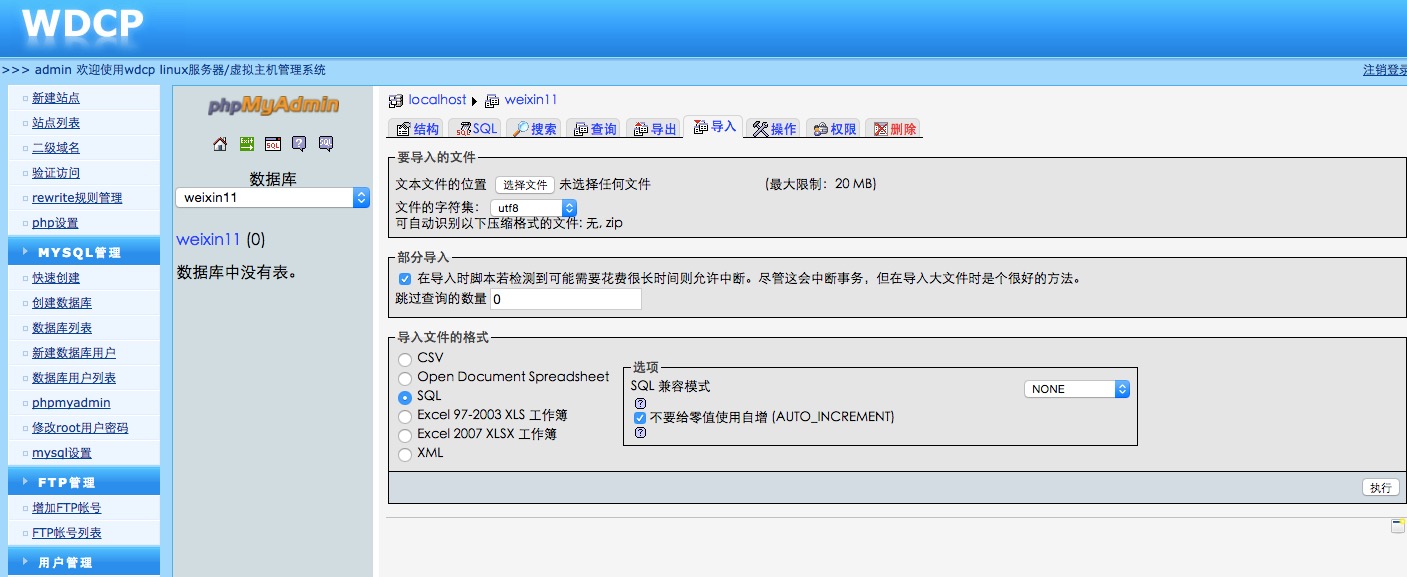
Task: Open the utf8 character set dropdown
Action: (533, 208)
